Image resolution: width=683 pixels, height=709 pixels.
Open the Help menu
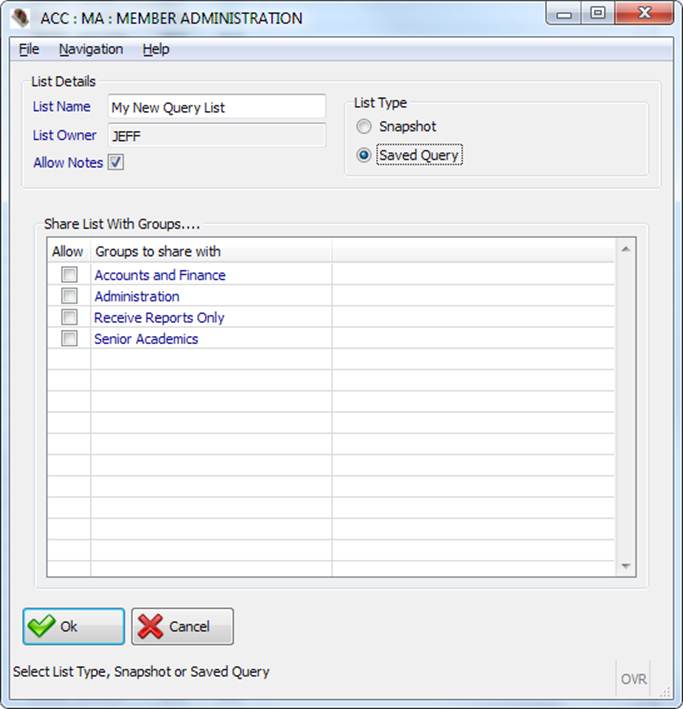coord(156,49)
